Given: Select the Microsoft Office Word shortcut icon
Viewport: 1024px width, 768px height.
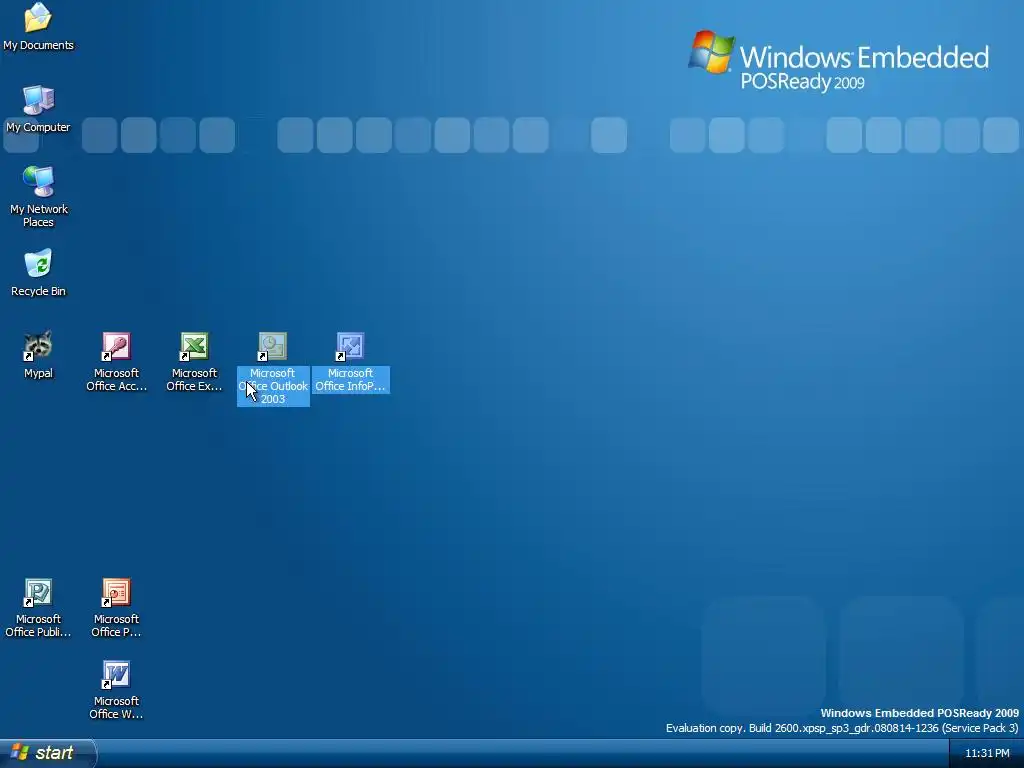Looking at the screenshot, I should pos(116,675).
